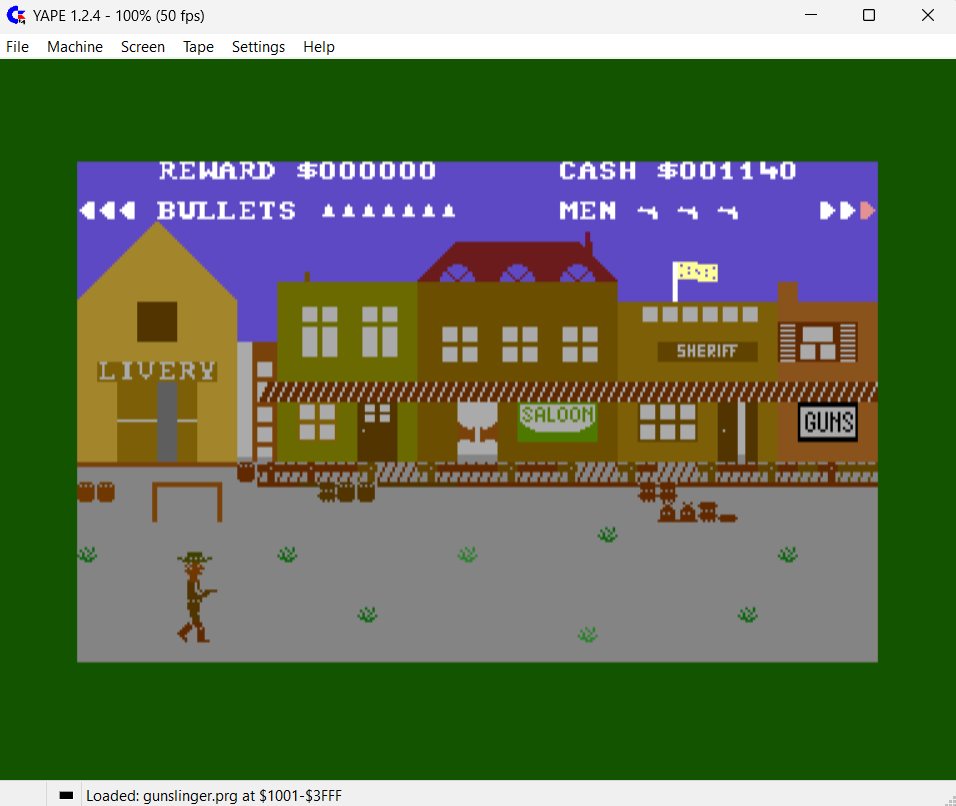Open the Help menu

pyautogui.click(x=318, y=47)
